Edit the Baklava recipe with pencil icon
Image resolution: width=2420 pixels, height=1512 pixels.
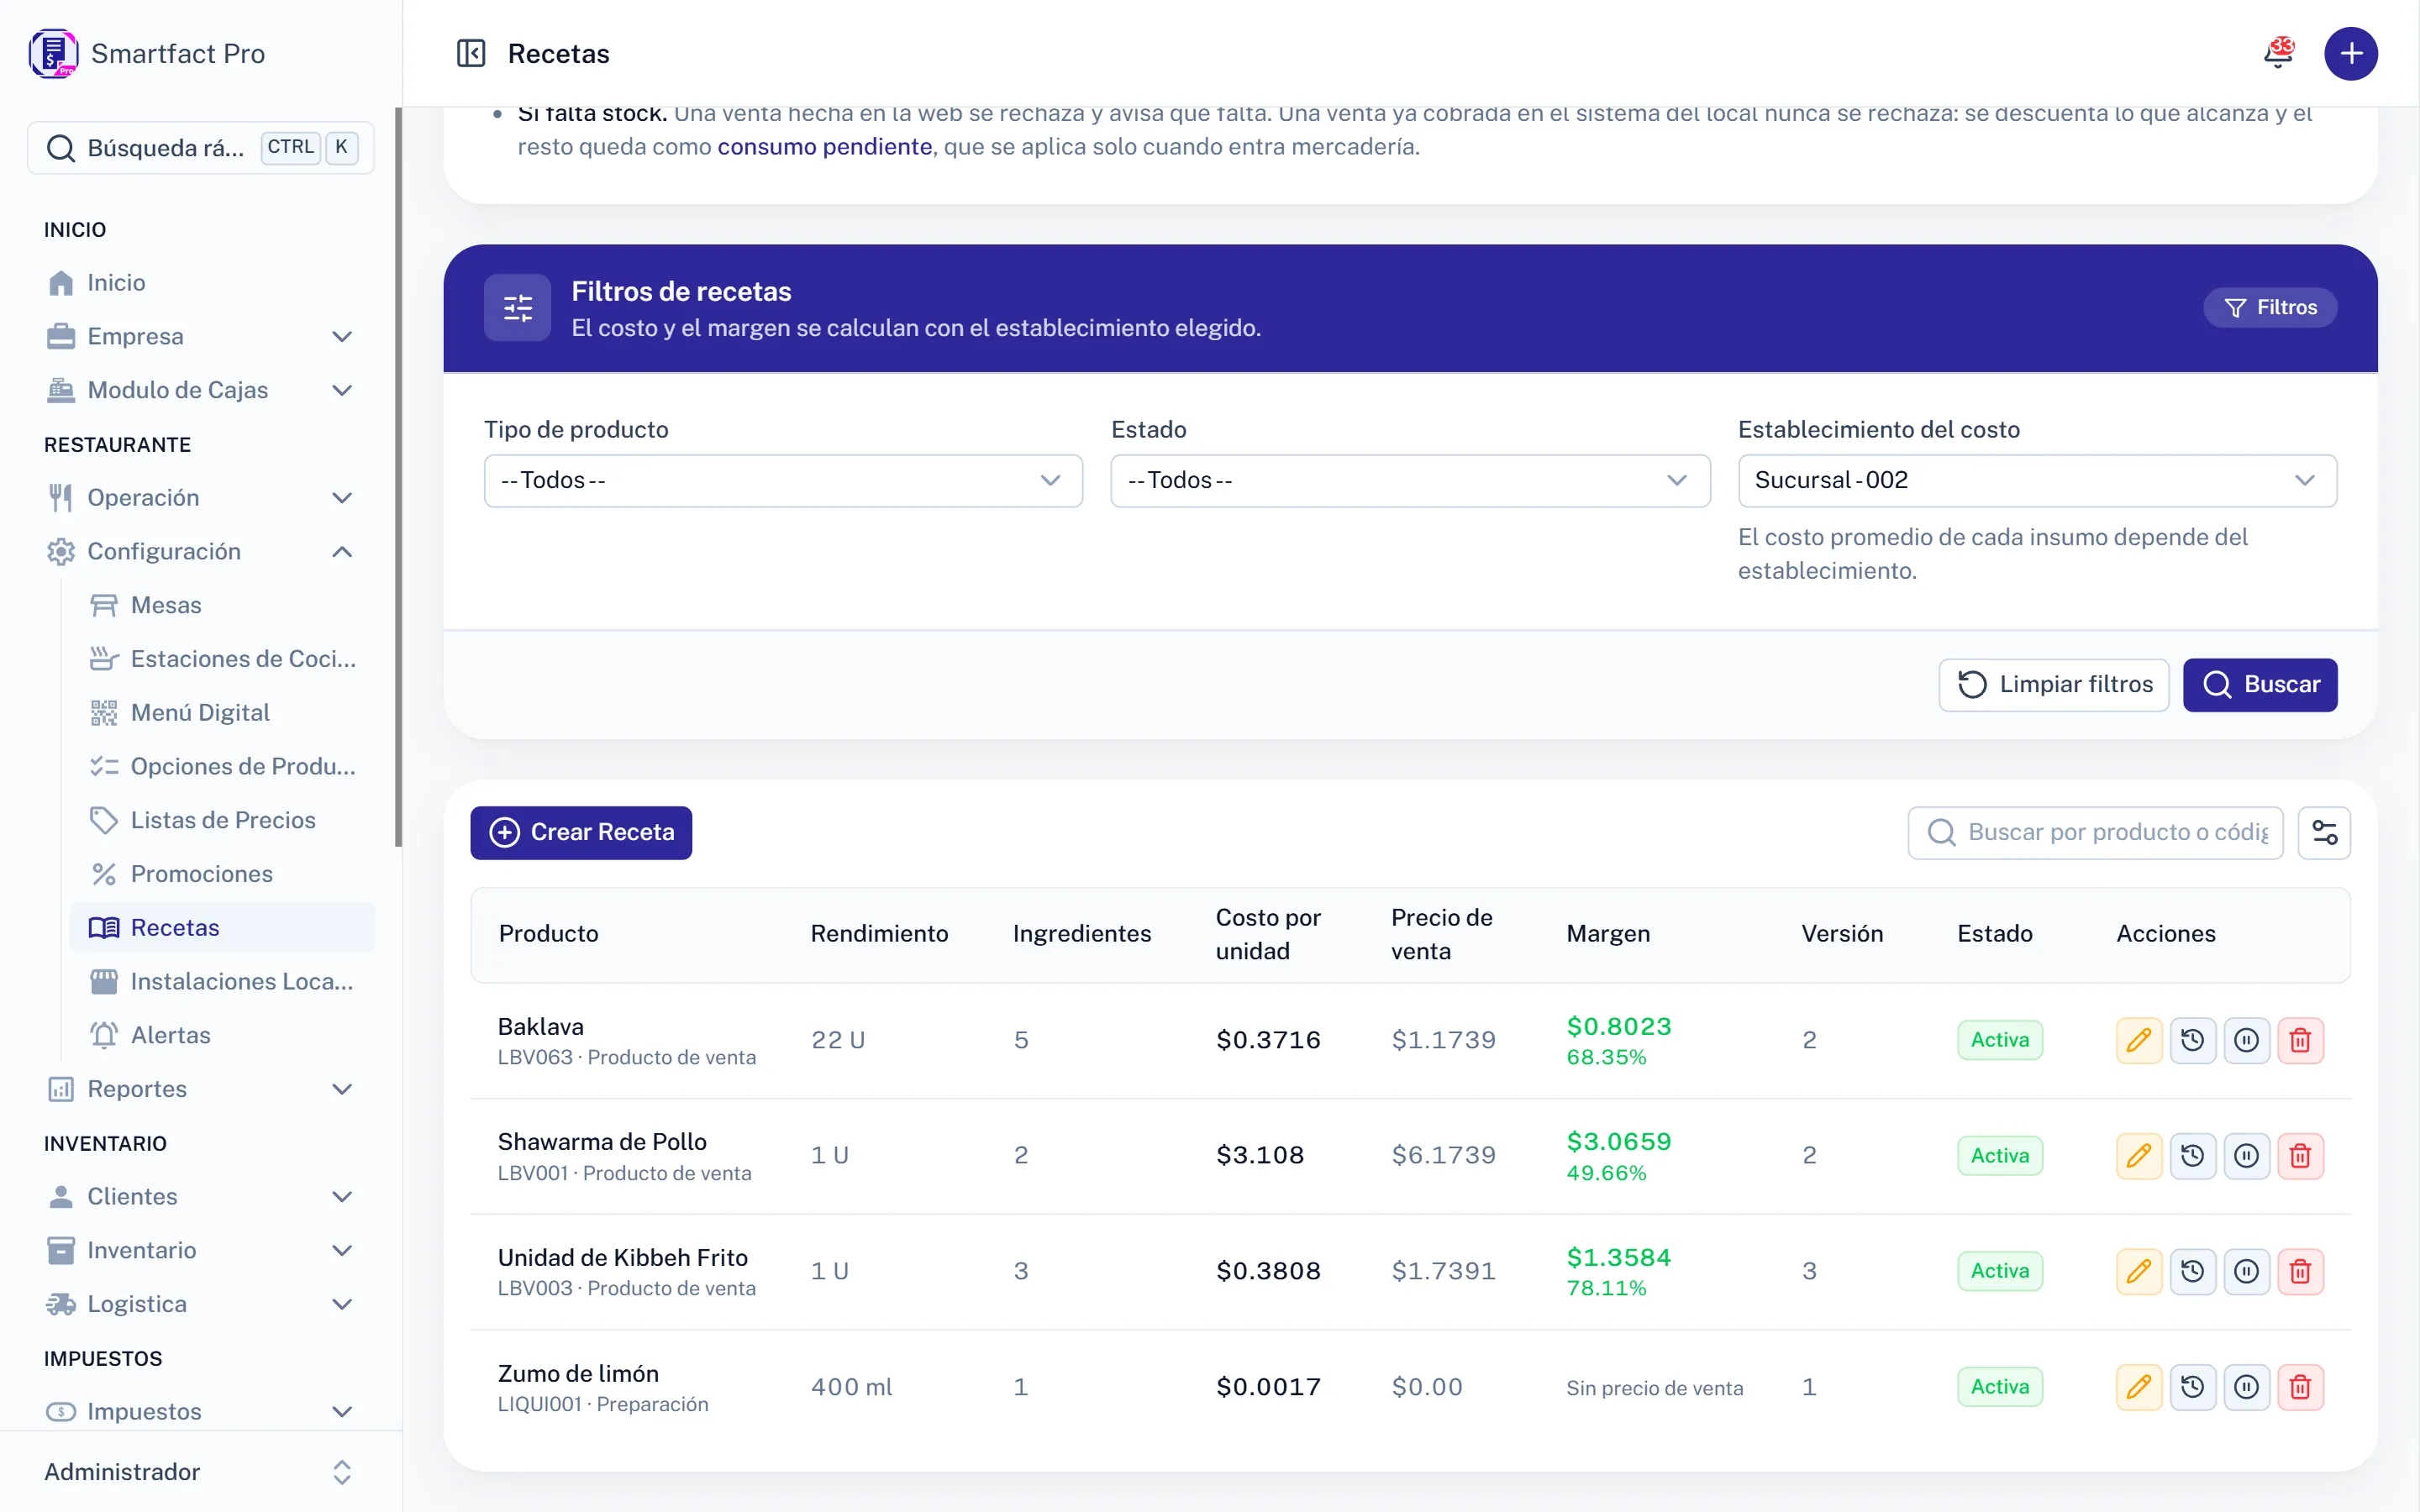tap(2138, 1040)
